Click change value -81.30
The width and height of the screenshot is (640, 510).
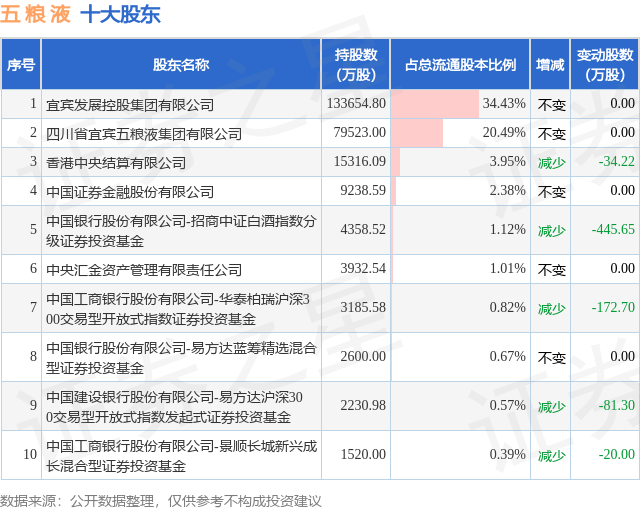coord(616,405)
